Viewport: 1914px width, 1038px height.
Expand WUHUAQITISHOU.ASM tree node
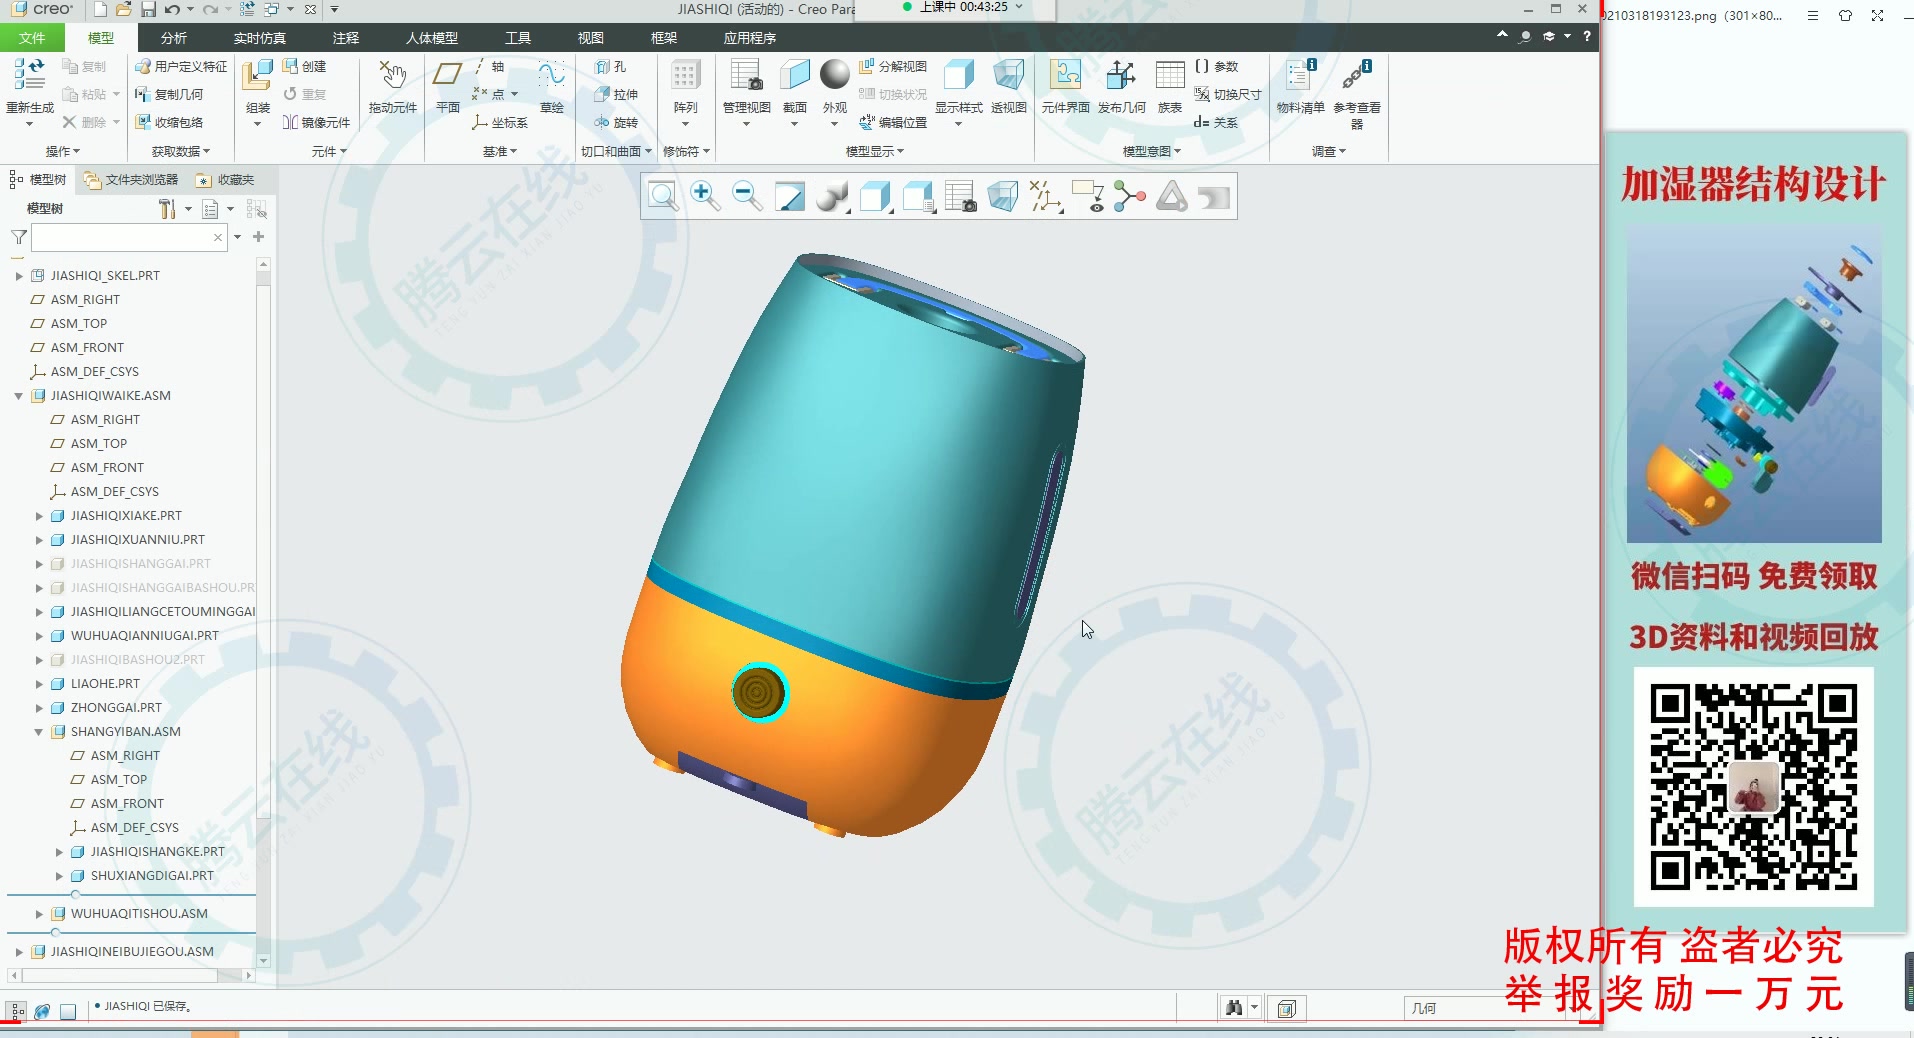coord(39,914)
